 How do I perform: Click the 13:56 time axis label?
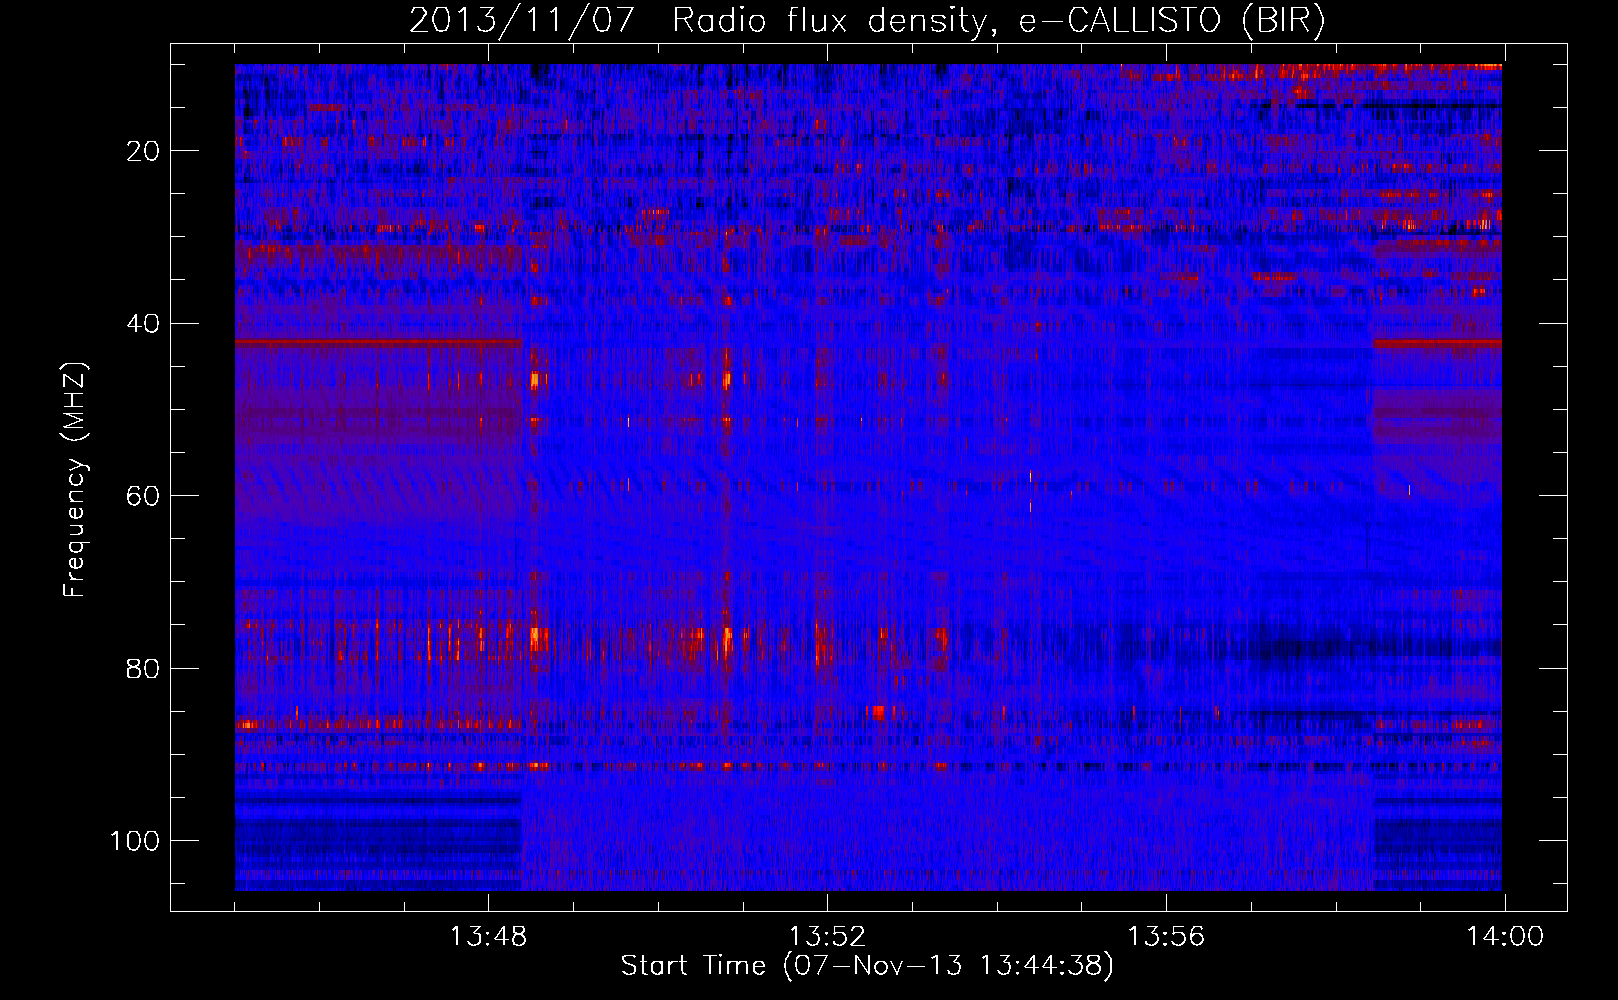[x=1166, y=937]
